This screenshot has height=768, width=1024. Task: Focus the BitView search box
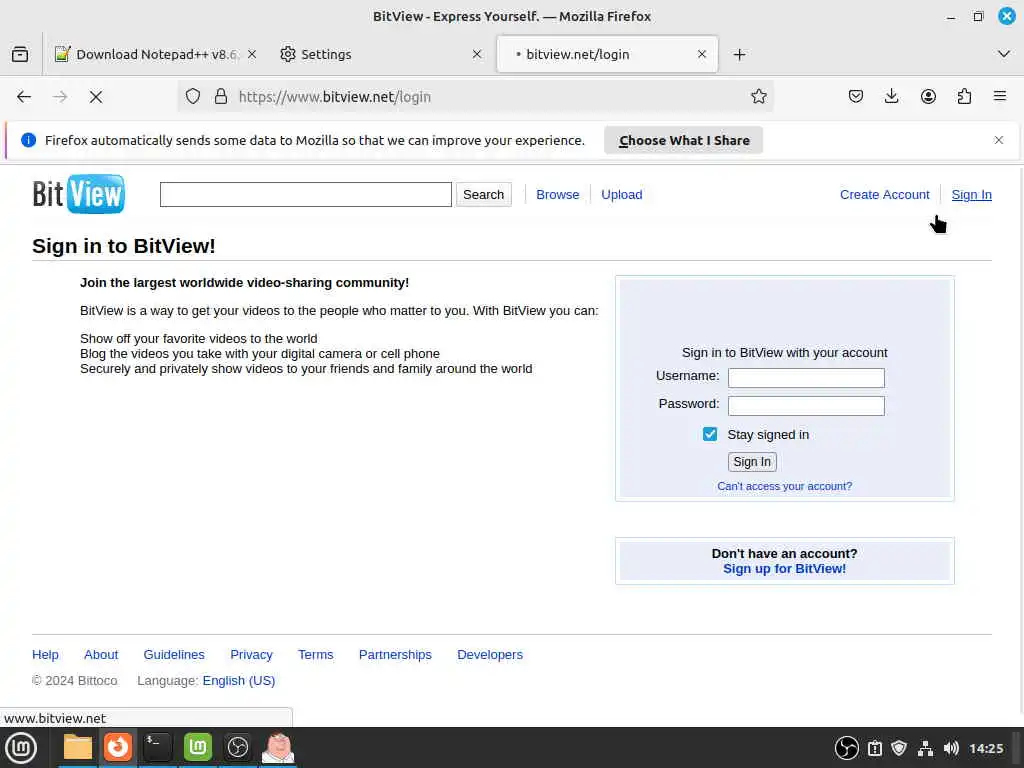306,195
